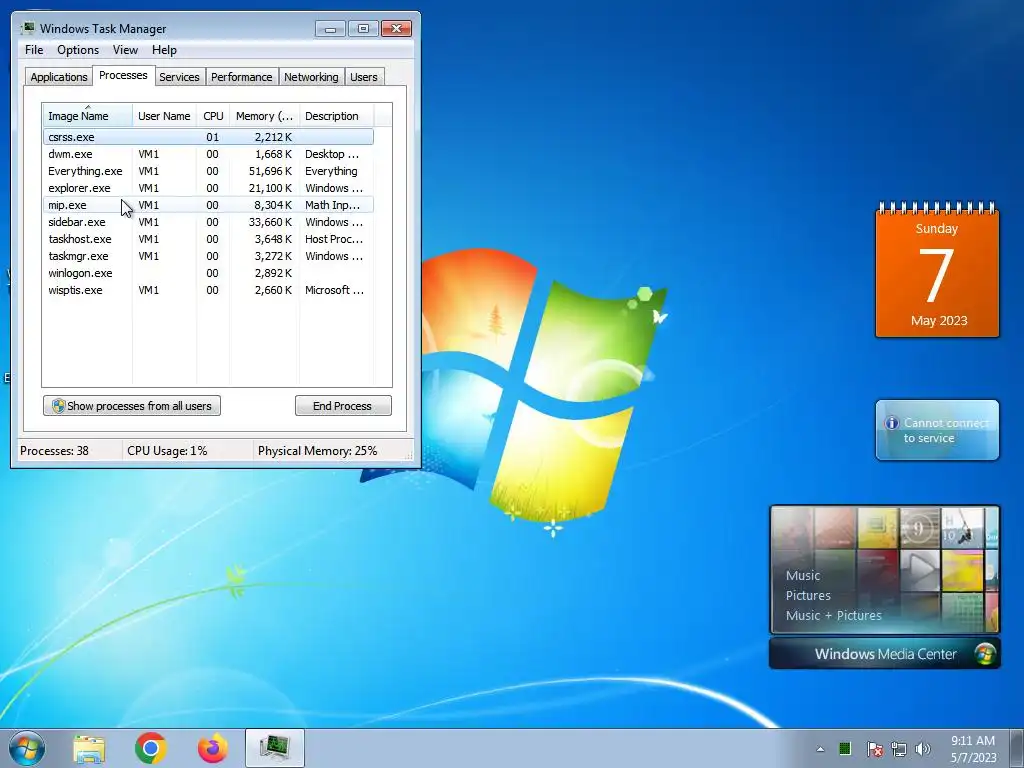Open the network tray icon
The image size is (1024, 768).
click(899, 749)
